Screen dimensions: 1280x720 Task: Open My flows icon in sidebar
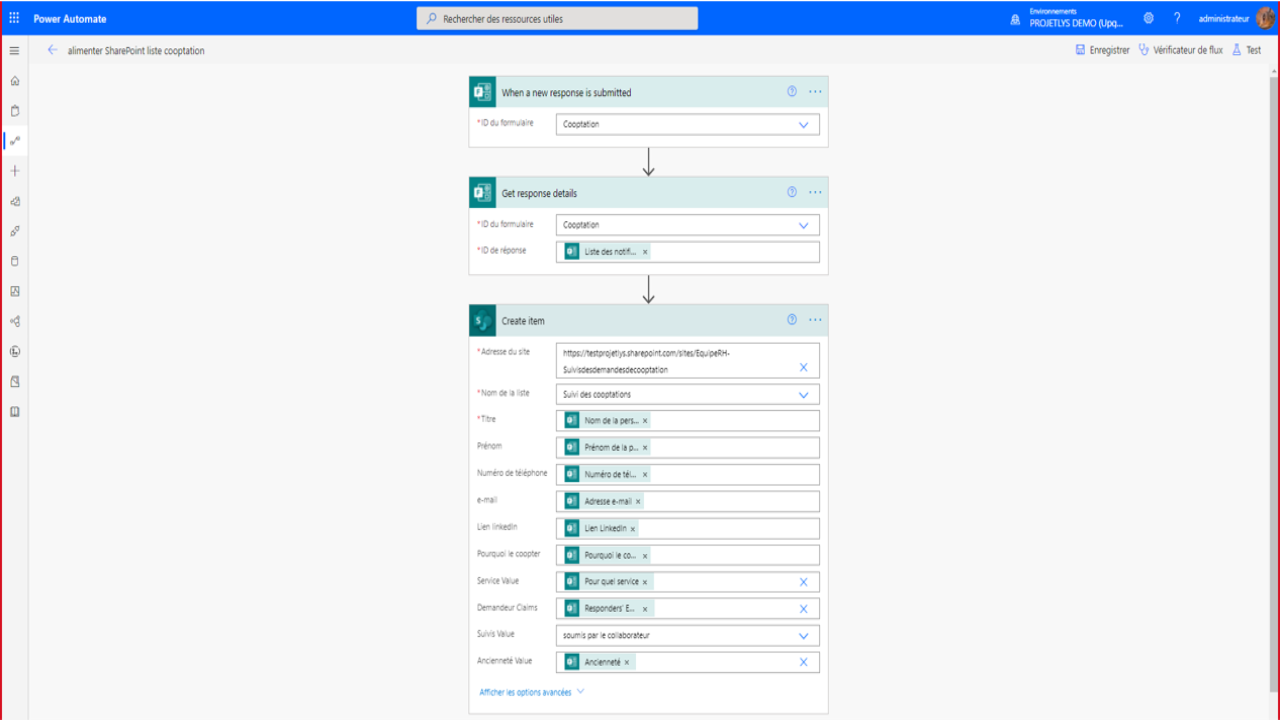point(14,141)
